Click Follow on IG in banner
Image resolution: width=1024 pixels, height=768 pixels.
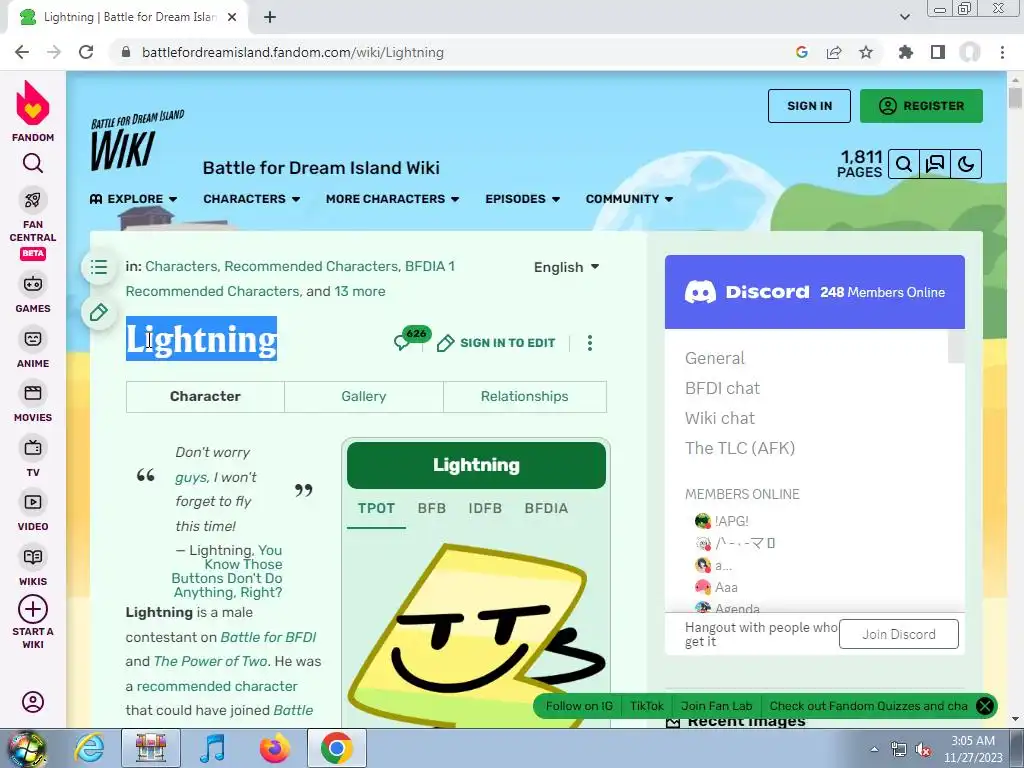point(579,706)
